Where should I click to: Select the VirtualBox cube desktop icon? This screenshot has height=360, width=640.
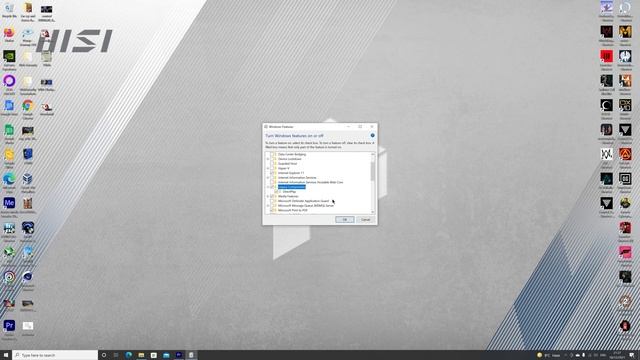(x=28, y=182)
